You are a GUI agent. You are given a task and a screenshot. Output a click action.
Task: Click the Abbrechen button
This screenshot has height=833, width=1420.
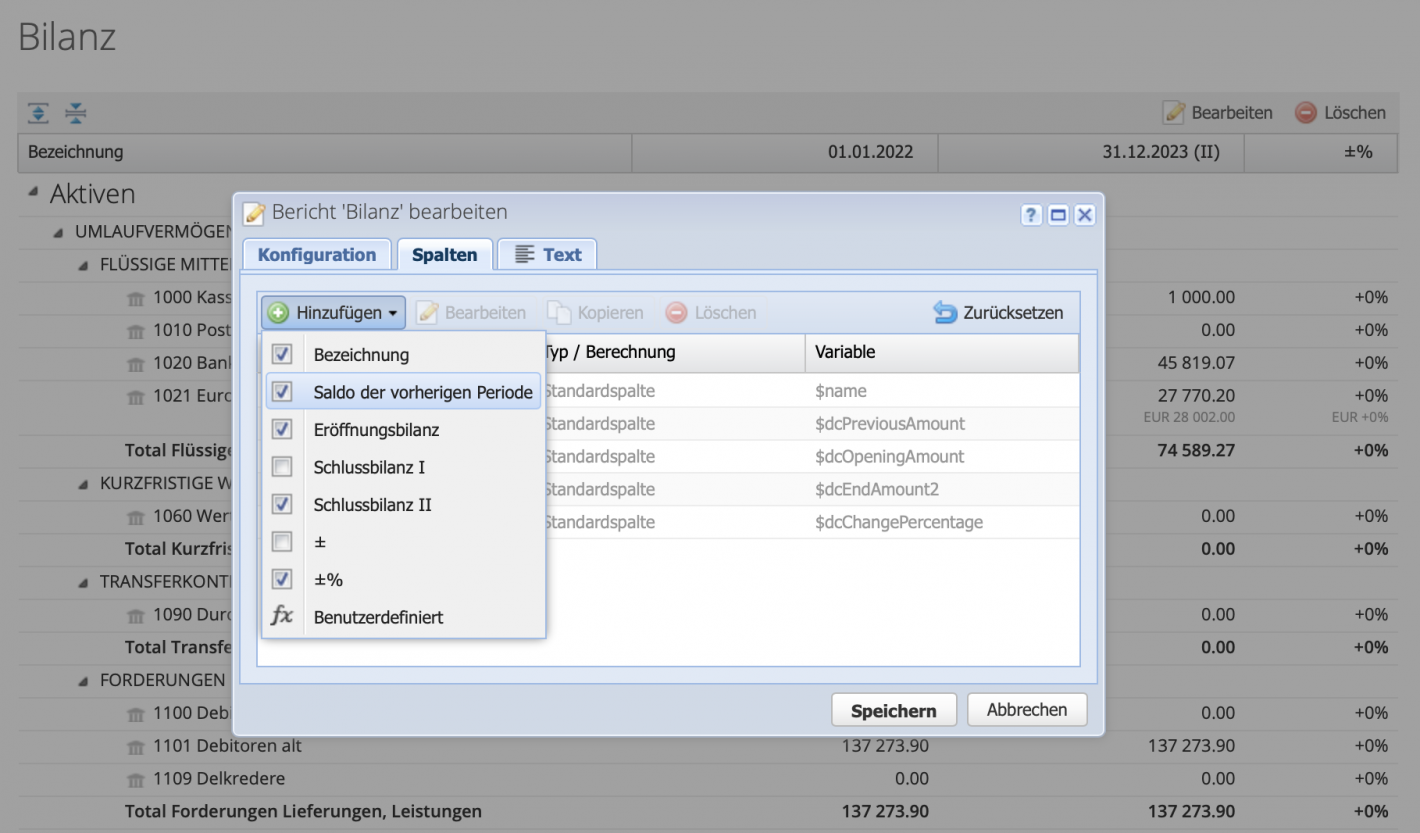pyautogui.click(x=1026, y=710)
